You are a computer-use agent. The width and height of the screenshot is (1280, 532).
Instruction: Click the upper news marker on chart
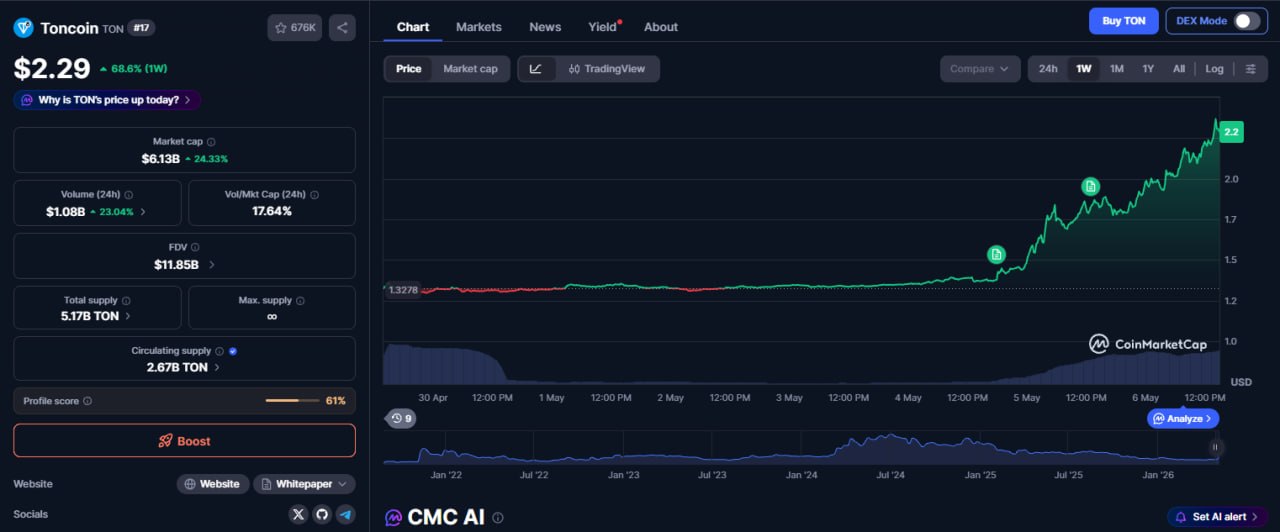click(1091, 186)
